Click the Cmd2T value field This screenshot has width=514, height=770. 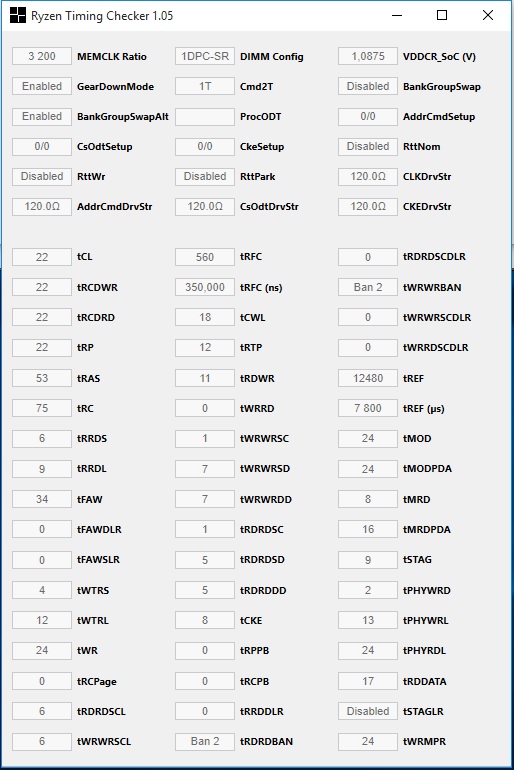[205, 86]
